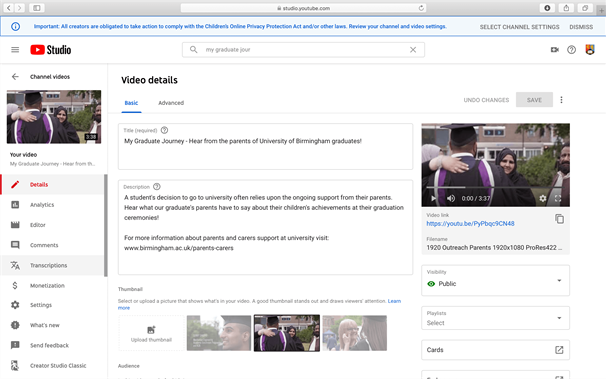Click the Upload thumbnail button
Screen dimensions: 606x379
tap(151, 333)
